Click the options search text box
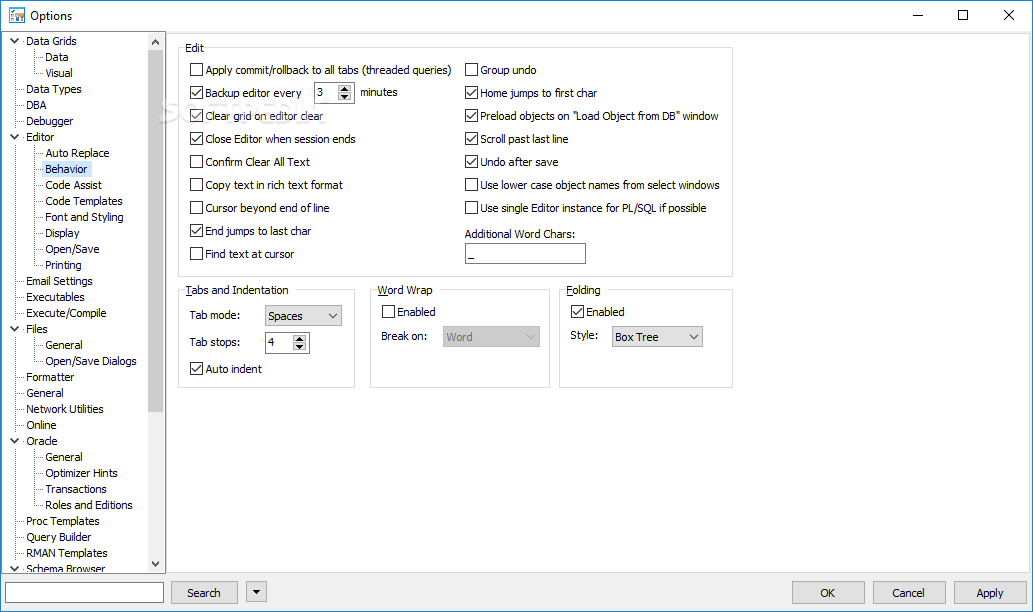Viewport: 1033px width, 612px height. [x=84, y=592]
